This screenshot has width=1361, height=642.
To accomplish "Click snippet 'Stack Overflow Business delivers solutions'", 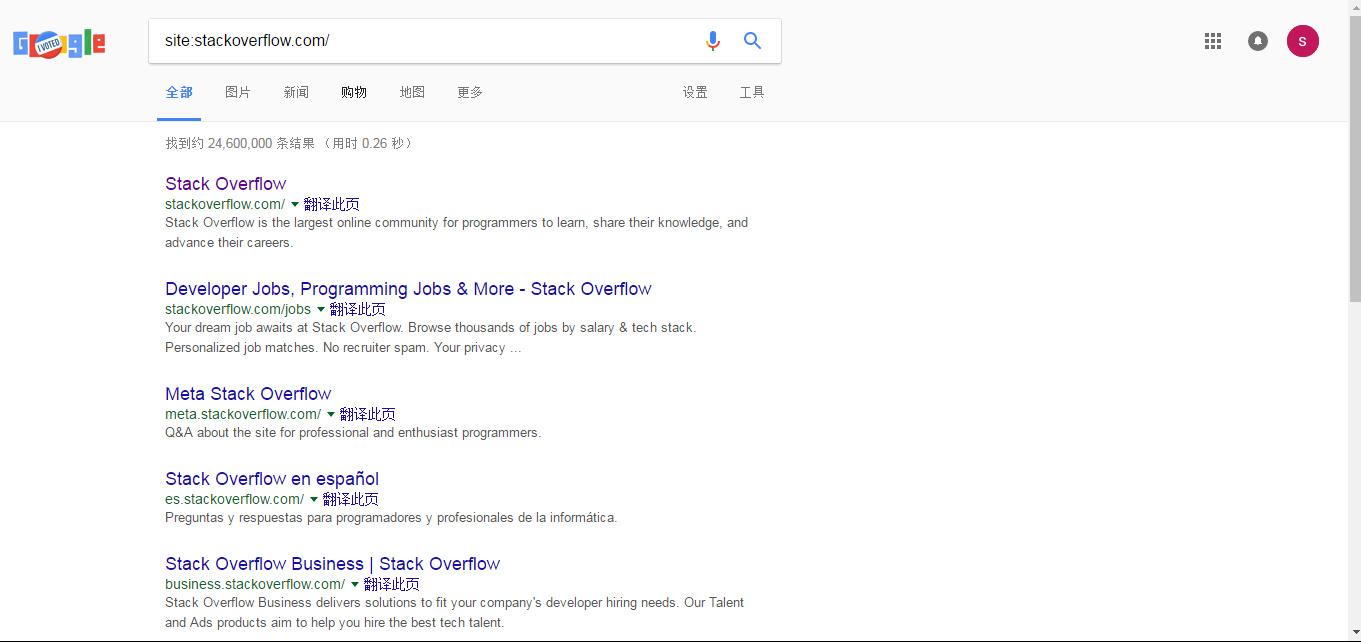I will coord(454,613).
